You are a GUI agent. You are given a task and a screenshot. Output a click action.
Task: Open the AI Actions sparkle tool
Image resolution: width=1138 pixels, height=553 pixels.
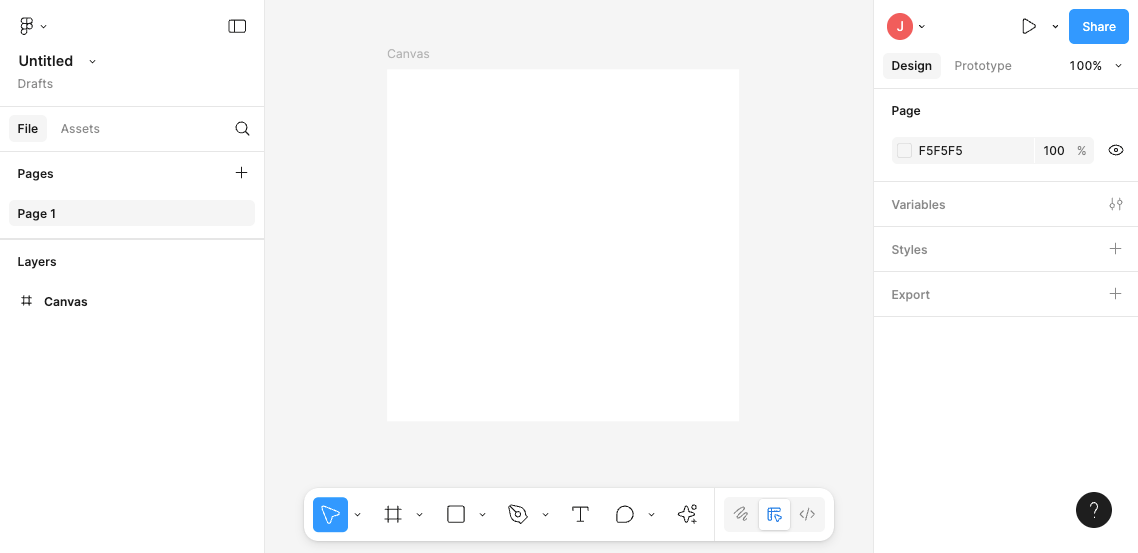click(687, 515)
